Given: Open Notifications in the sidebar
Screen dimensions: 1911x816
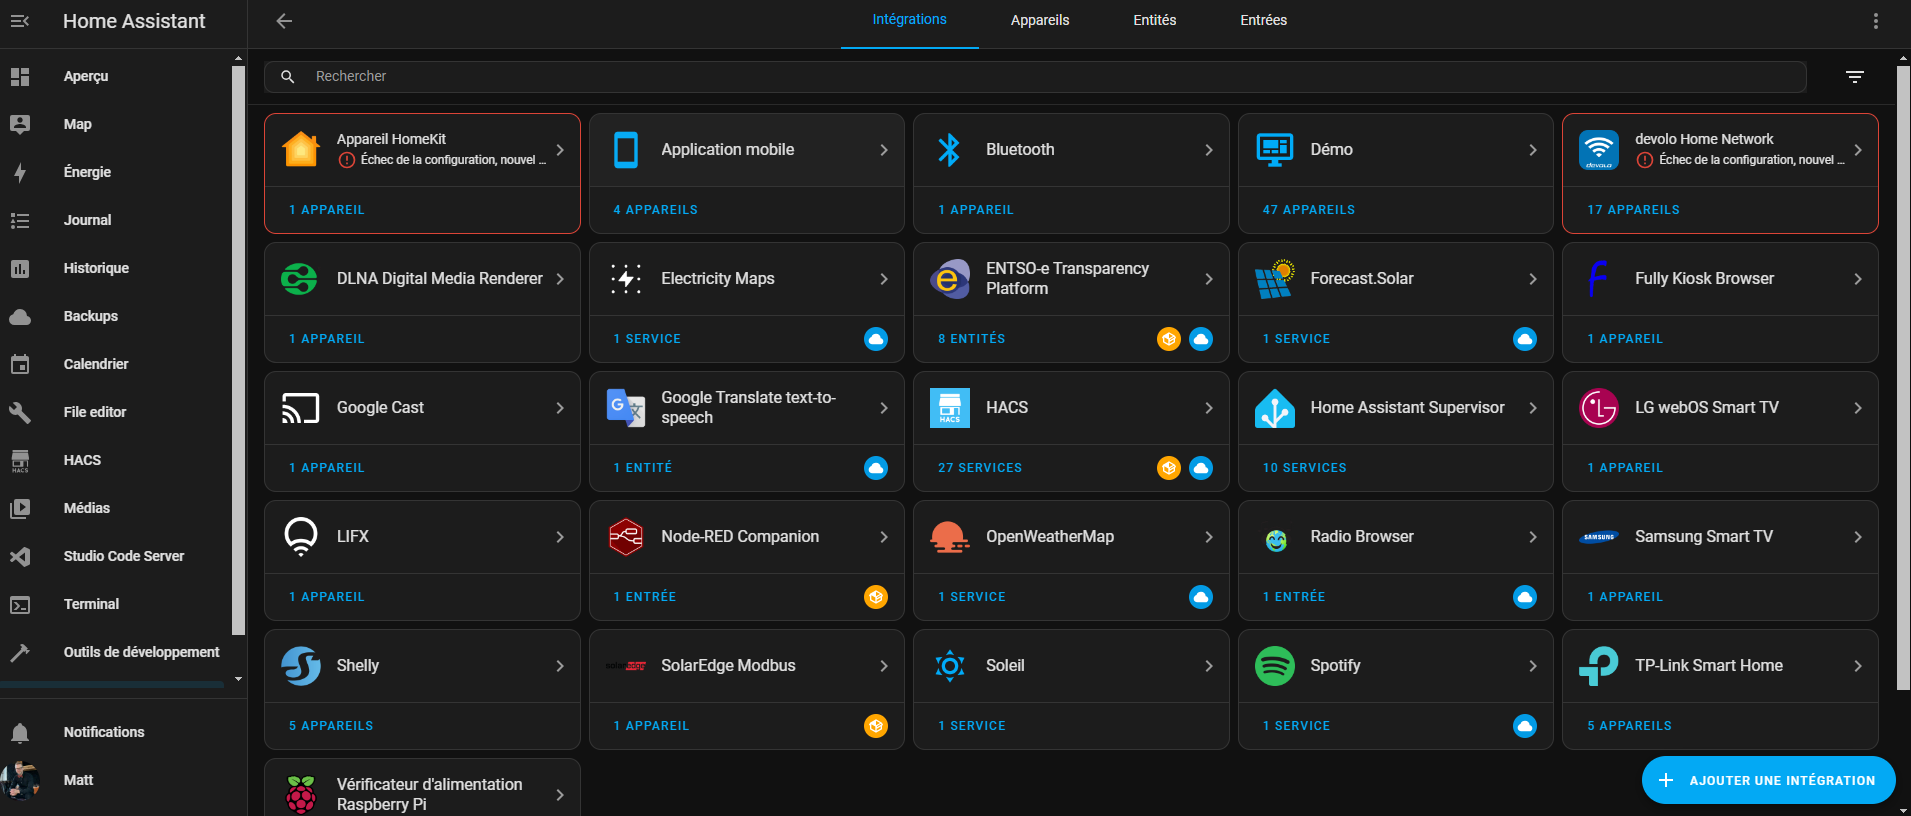Looking at the screenshot, I should [x=123, y=732].
